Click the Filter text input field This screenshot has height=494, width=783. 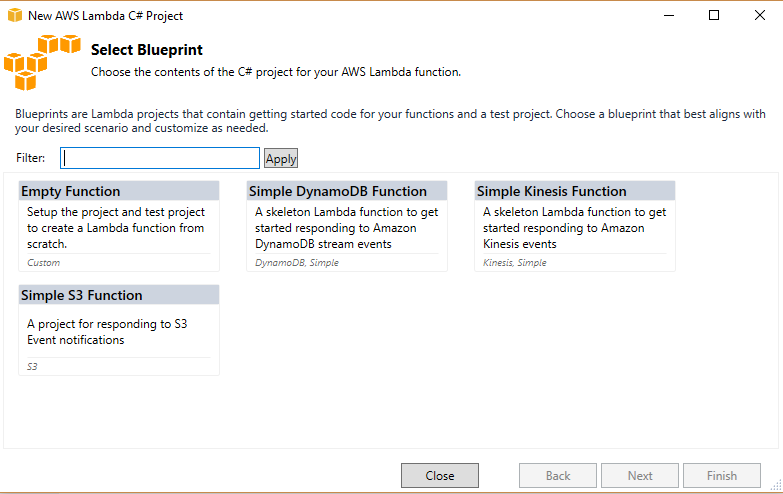pyautogui.click(x=160, y=158)
